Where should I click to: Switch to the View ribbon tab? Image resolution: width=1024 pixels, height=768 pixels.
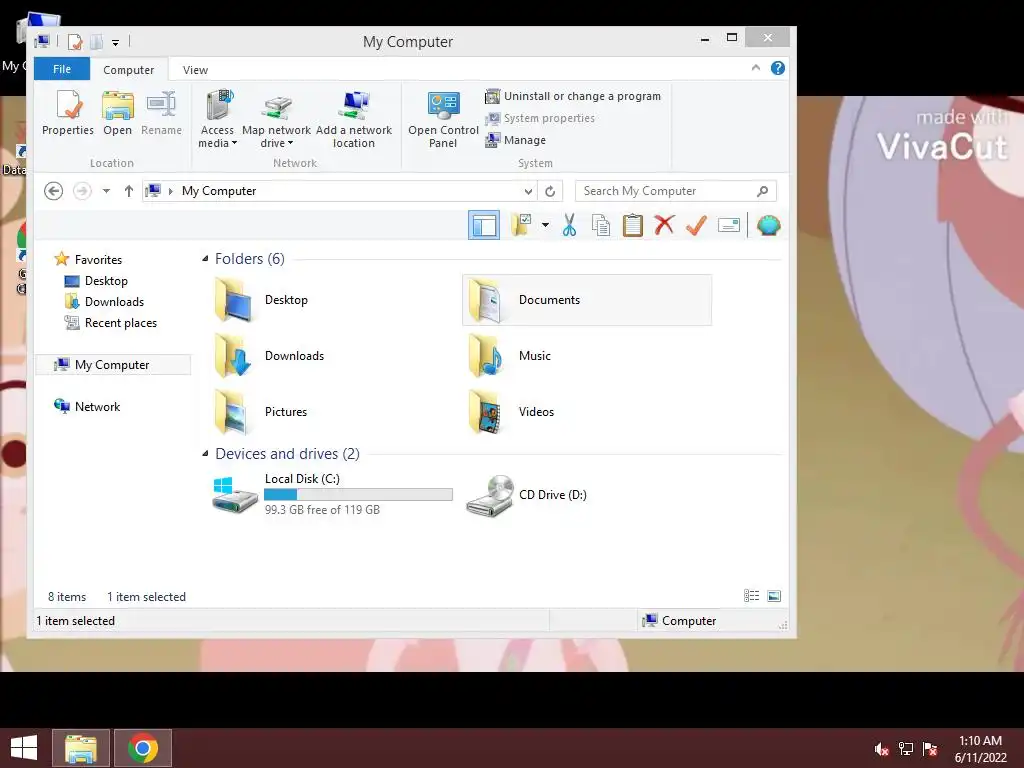pos(195,69)
